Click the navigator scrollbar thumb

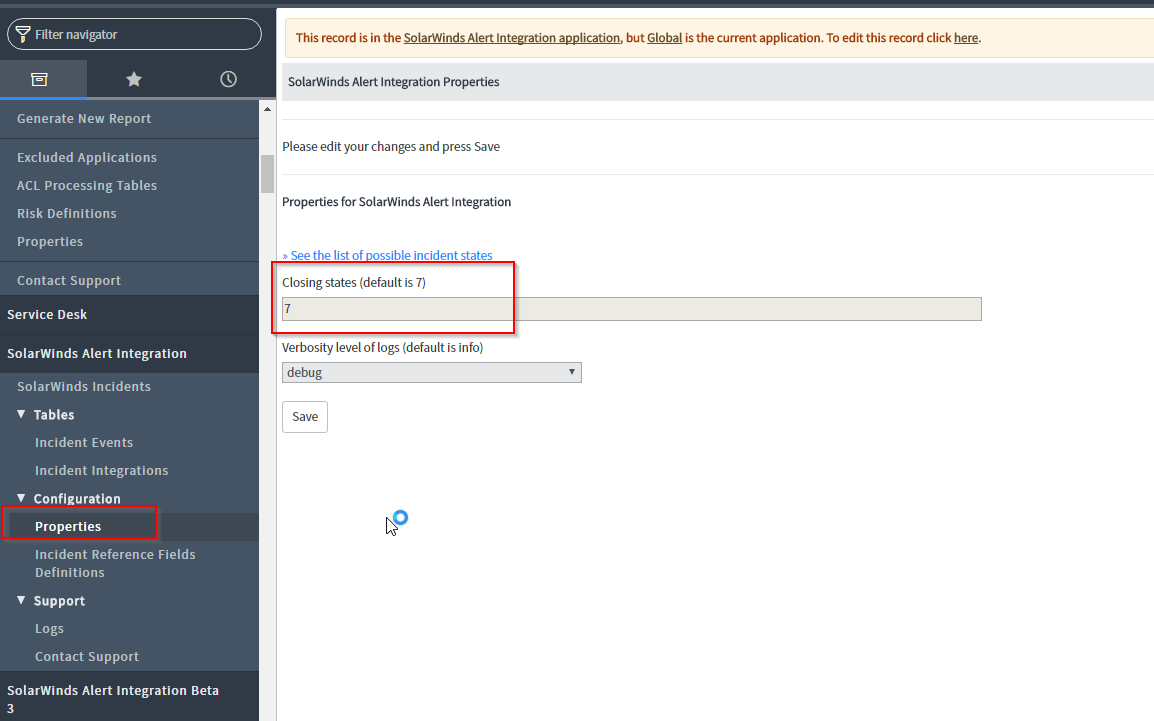click(267, 174)
